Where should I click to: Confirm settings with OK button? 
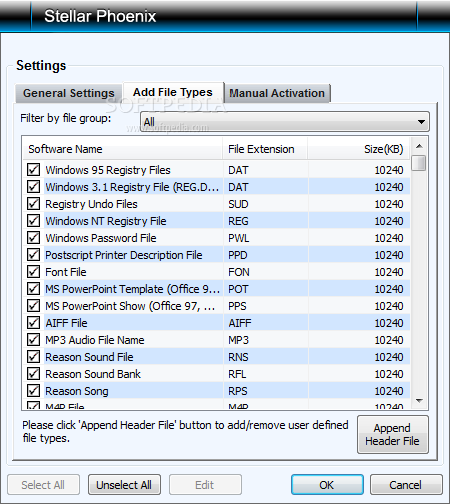(327, 485)
